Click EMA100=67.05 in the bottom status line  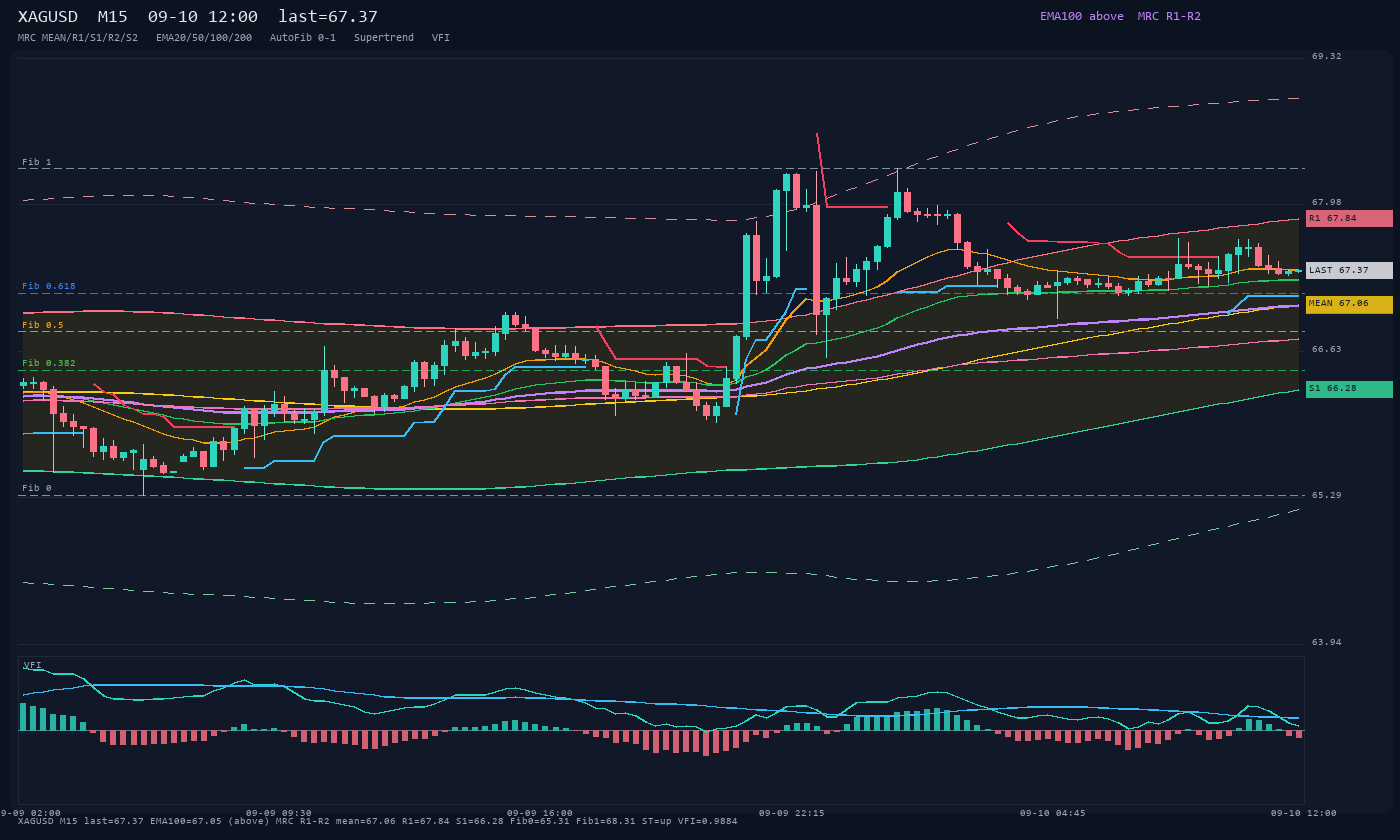[186, 822]
